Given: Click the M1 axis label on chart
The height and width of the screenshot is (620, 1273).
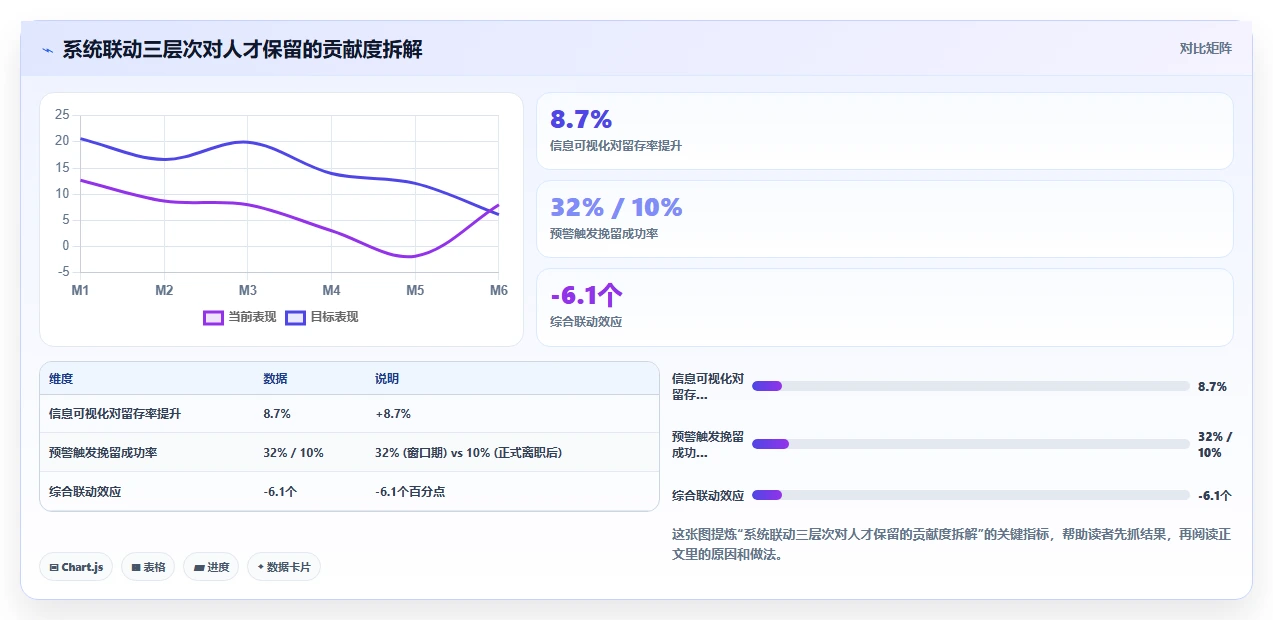Looking at the screenshot, I should (x=80, y=290).
